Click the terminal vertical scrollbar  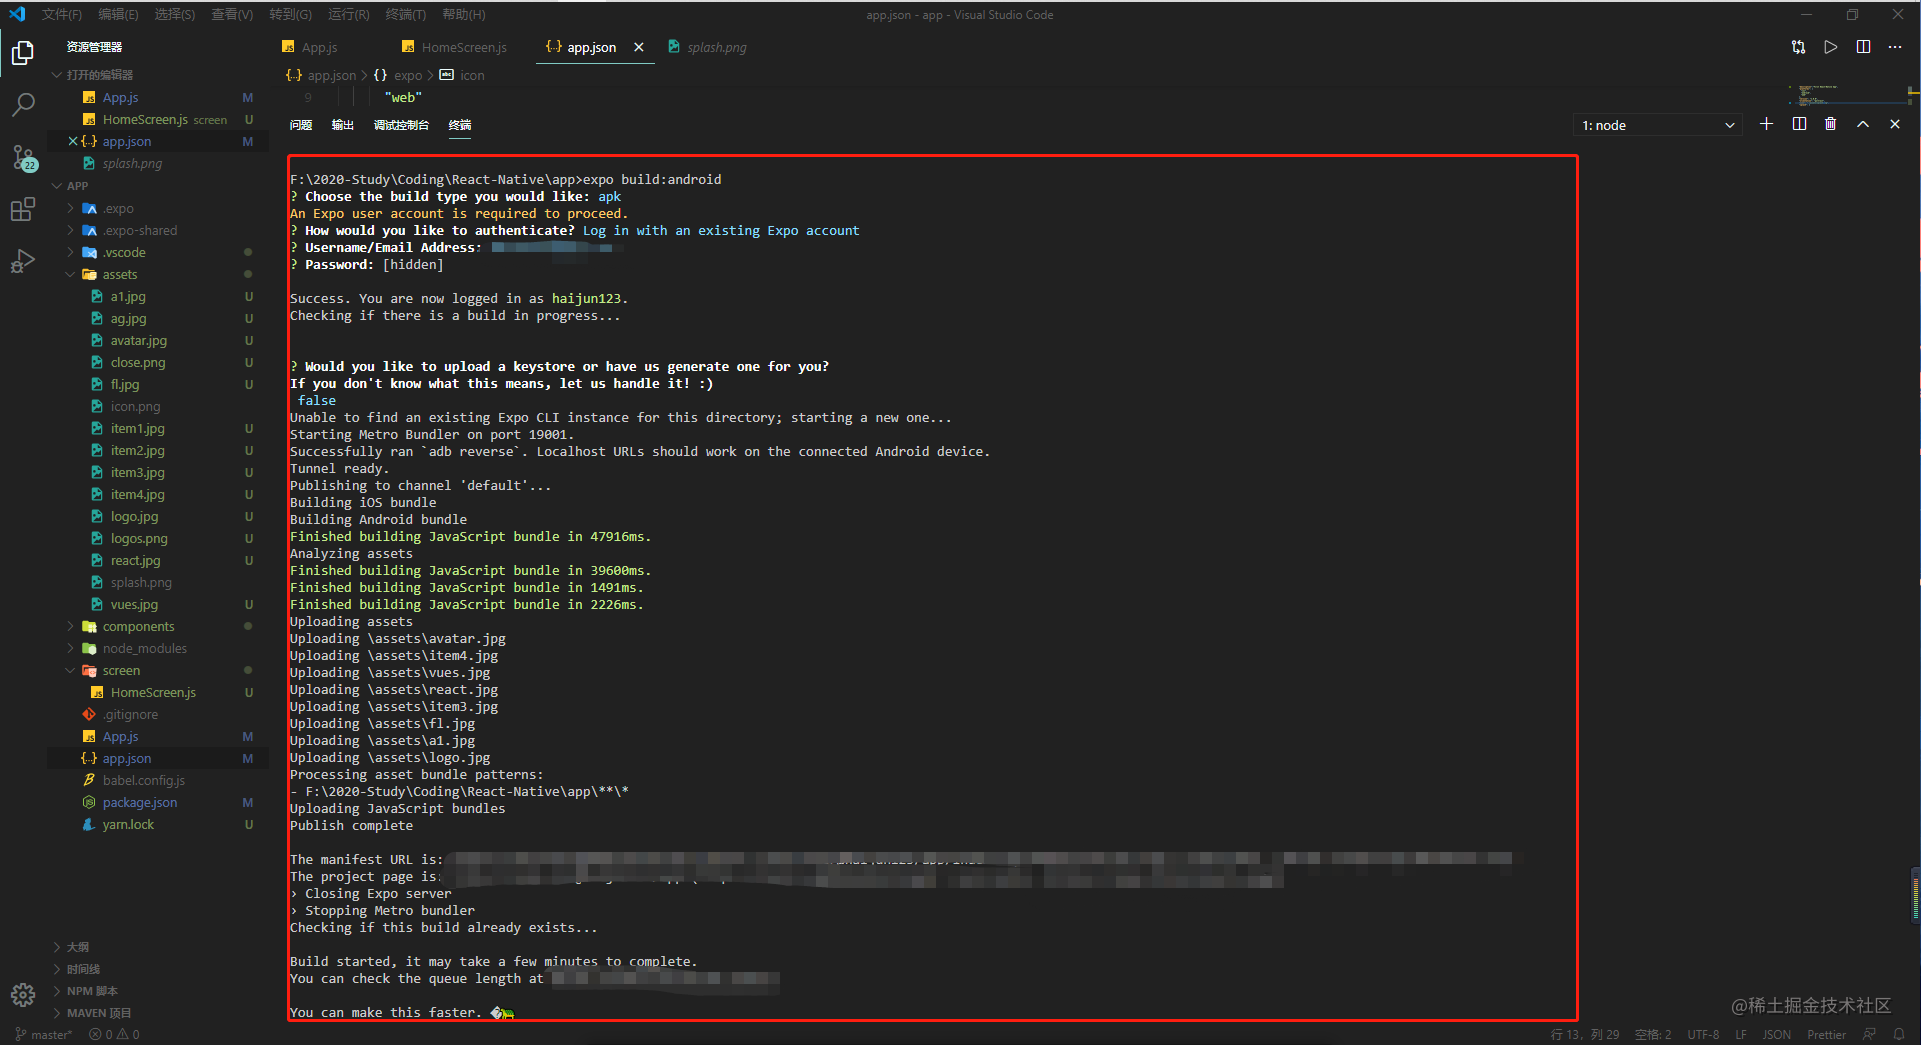[1914, 895]
